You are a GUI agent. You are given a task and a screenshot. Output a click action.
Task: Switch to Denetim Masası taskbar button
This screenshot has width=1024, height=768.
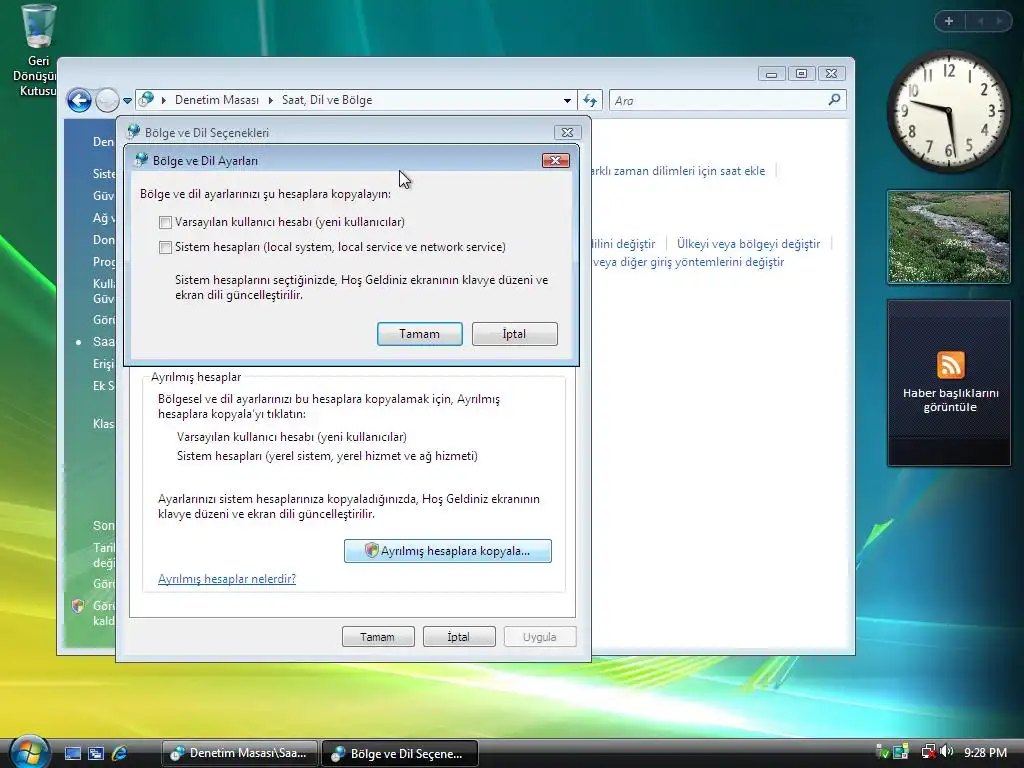239,753
